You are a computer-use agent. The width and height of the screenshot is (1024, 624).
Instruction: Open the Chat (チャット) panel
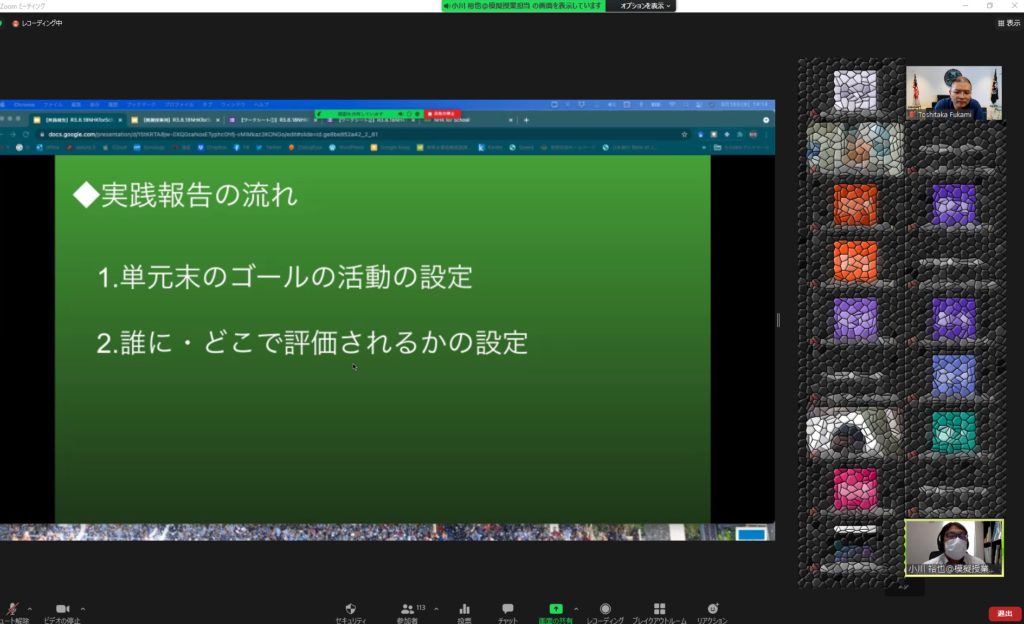tap(507, 609)
